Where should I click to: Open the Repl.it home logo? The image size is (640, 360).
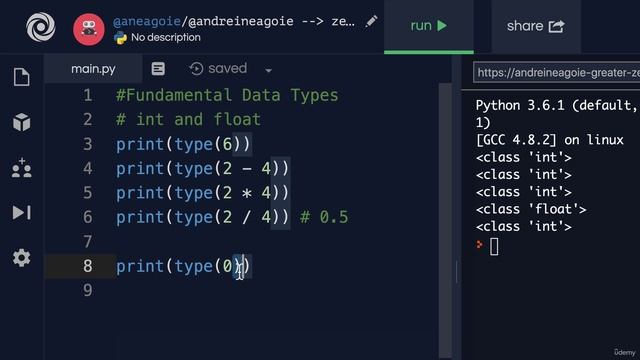pyautogui.click(x=41, y=27)
